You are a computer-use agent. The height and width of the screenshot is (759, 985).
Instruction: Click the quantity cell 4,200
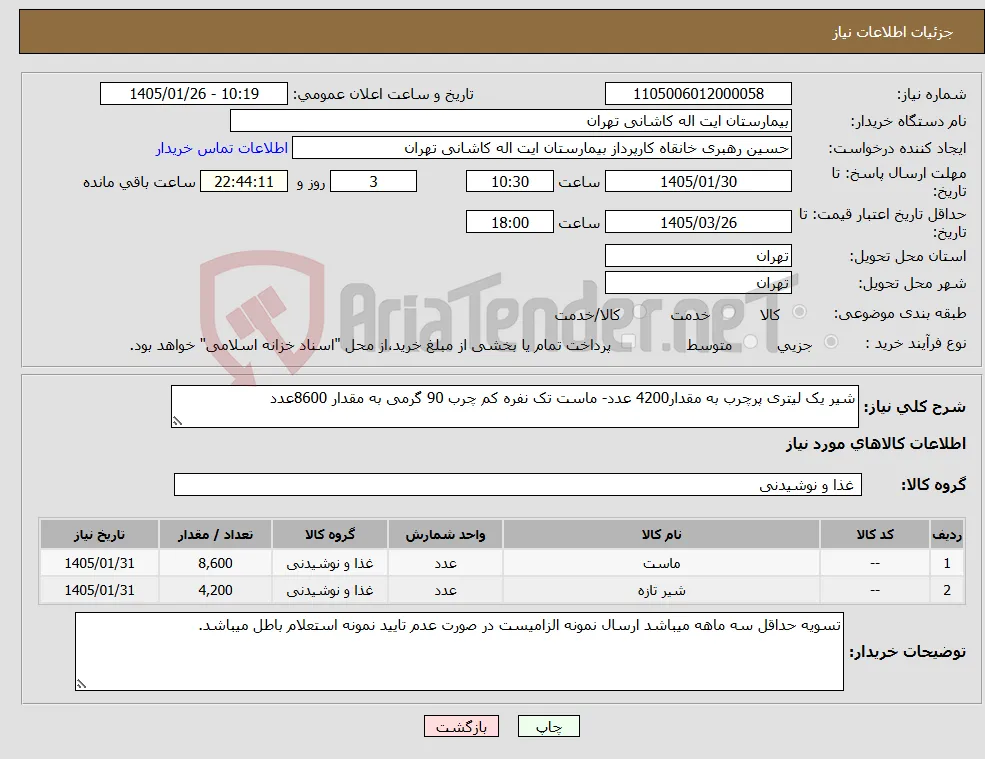tap(215, 590)
